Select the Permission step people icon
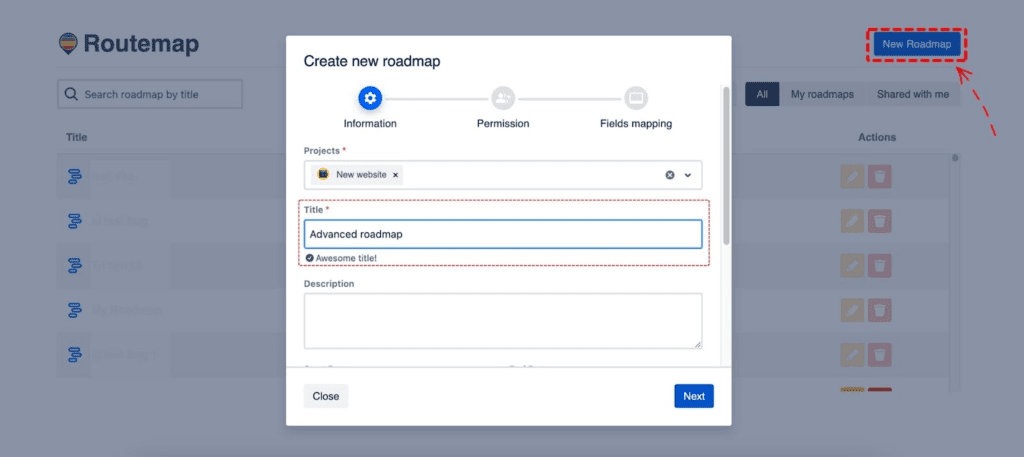Screen dimensions: 1024x457 pos(503,99)
